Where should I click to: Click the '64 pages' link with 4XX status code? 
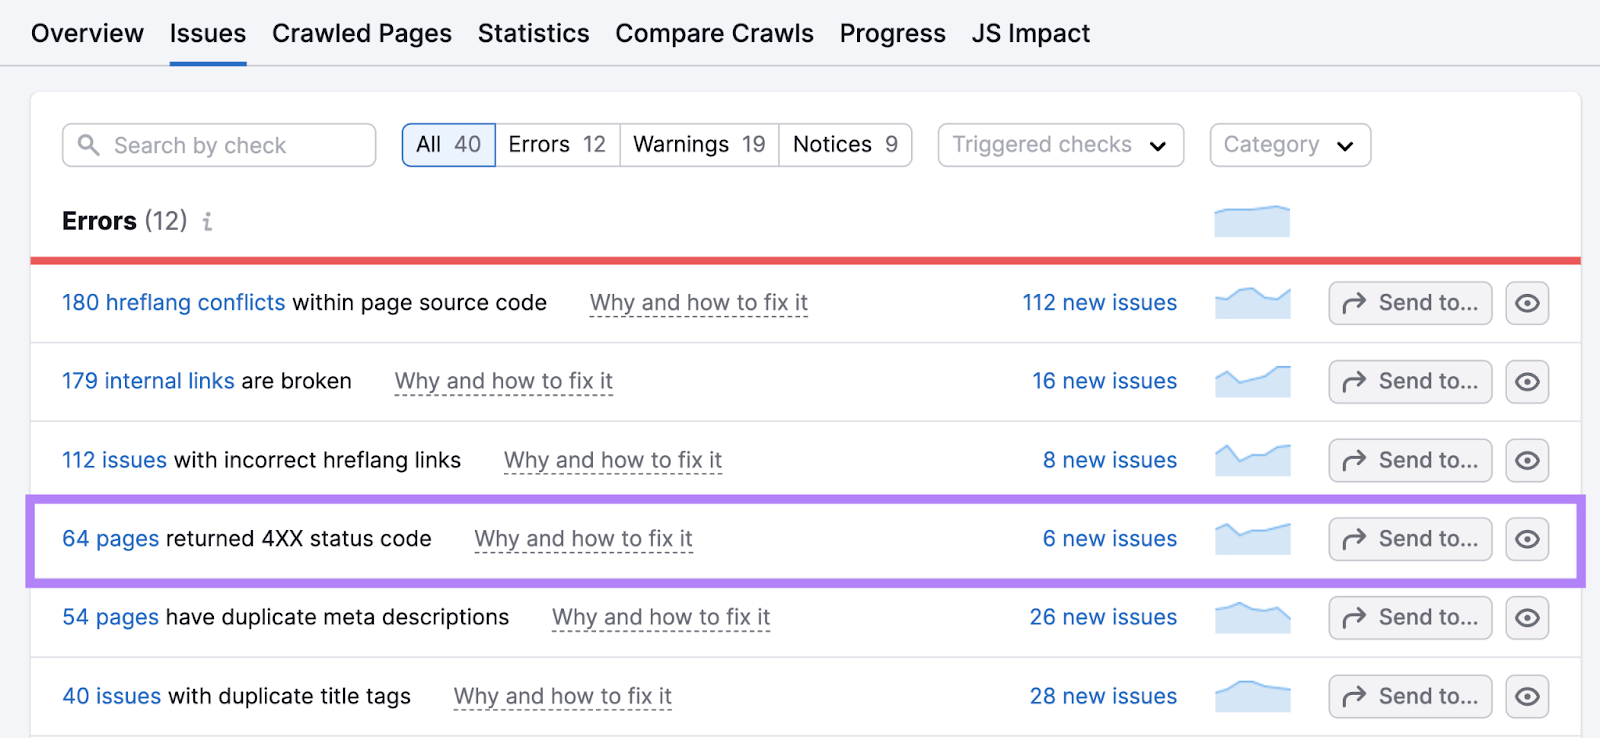[110, 538]
